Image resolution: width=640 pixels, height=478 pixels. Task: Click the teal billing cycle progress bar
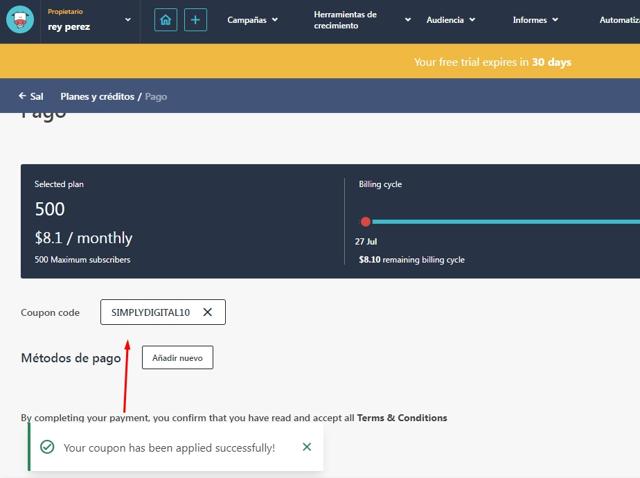[x=506, y=222]
